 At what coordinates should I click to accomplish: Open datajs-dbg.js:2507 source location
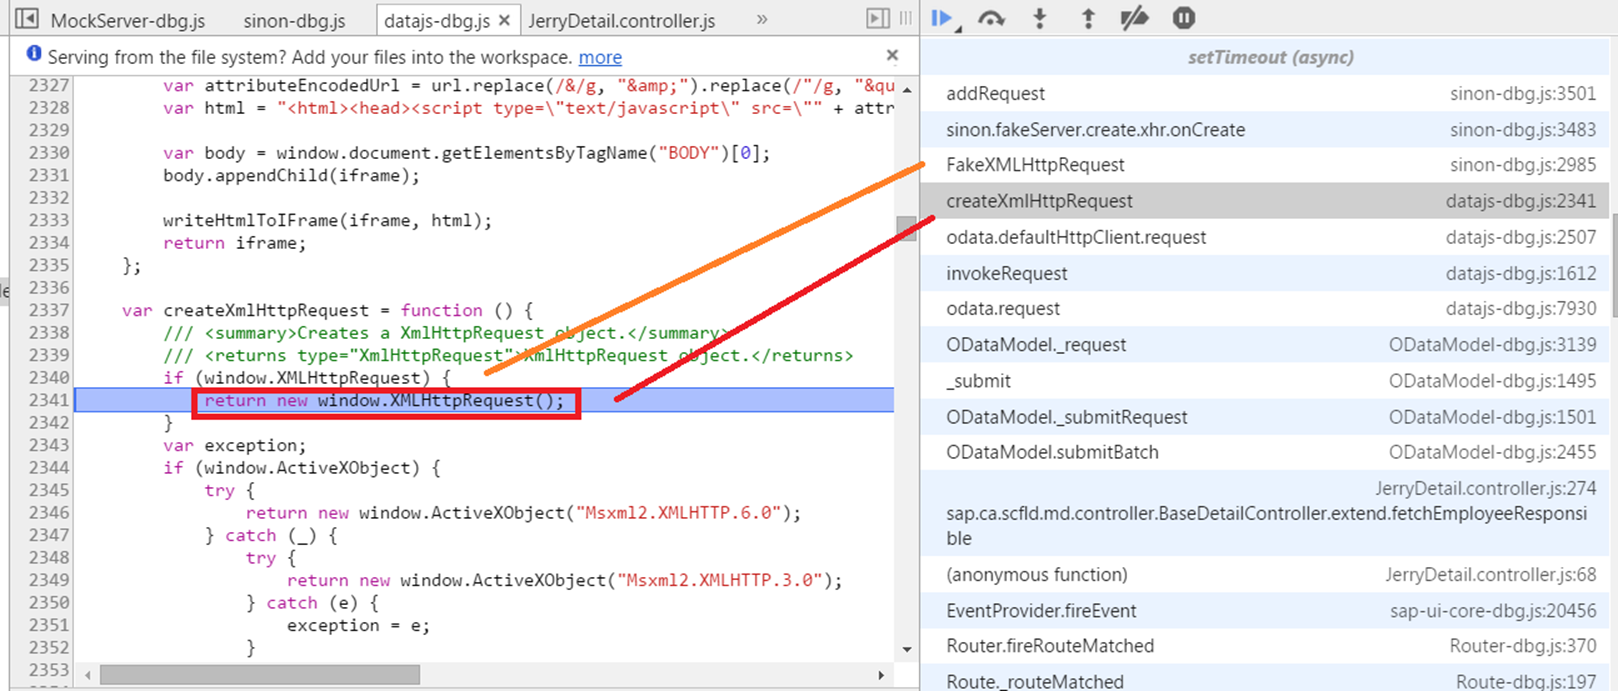1521,238
